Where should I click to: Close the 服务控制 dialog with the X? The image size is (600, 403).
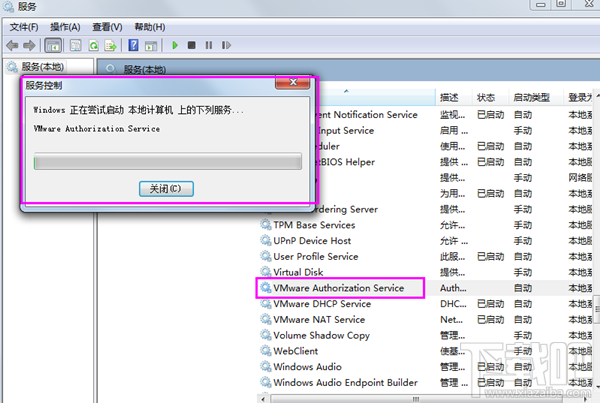click(x=293, y=82)
